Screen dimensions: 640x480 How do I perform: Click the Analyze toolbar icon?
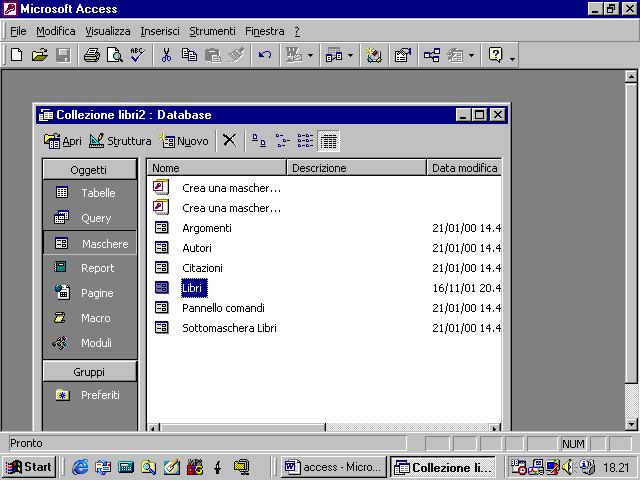[334, 55]
